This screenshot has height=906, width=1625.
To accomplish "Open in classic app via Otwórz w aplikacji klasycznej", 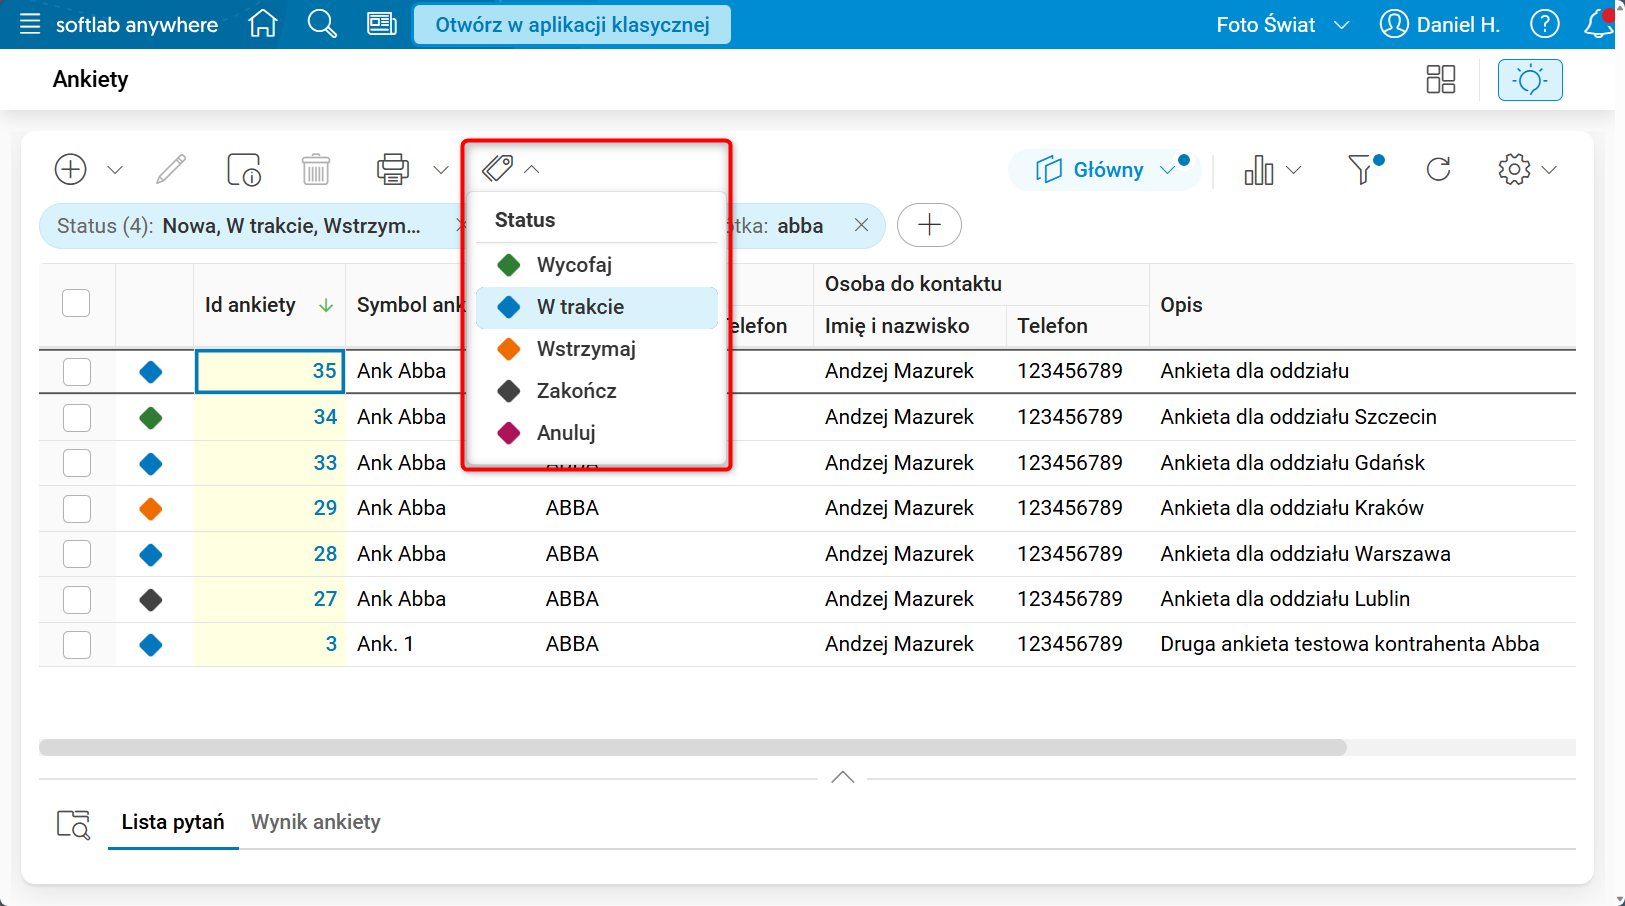I will point(572,24).
